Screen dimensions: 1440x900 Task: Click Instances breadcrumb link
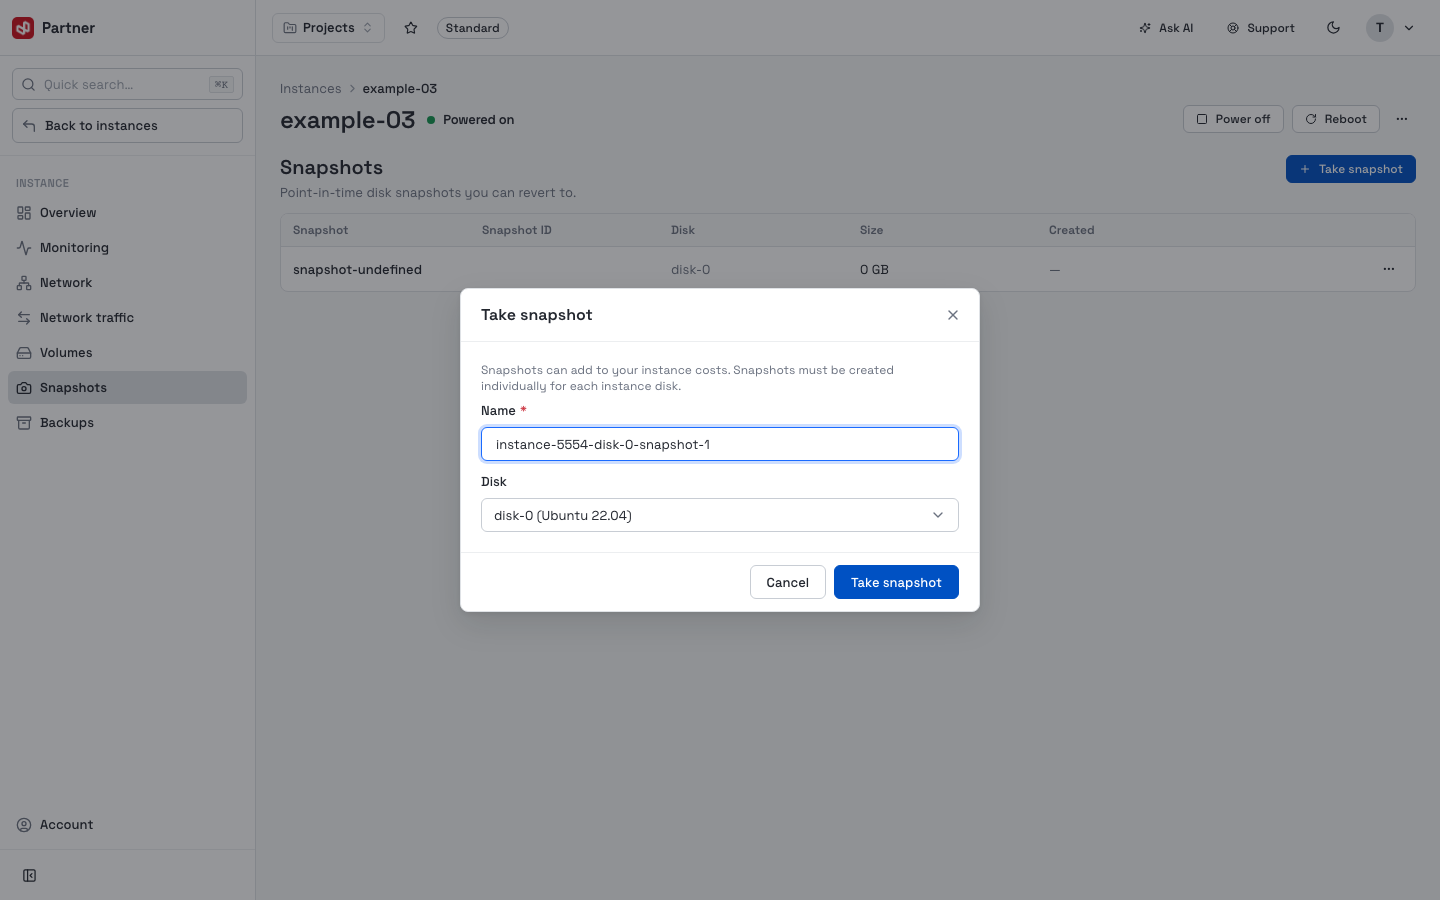(310, 89)
